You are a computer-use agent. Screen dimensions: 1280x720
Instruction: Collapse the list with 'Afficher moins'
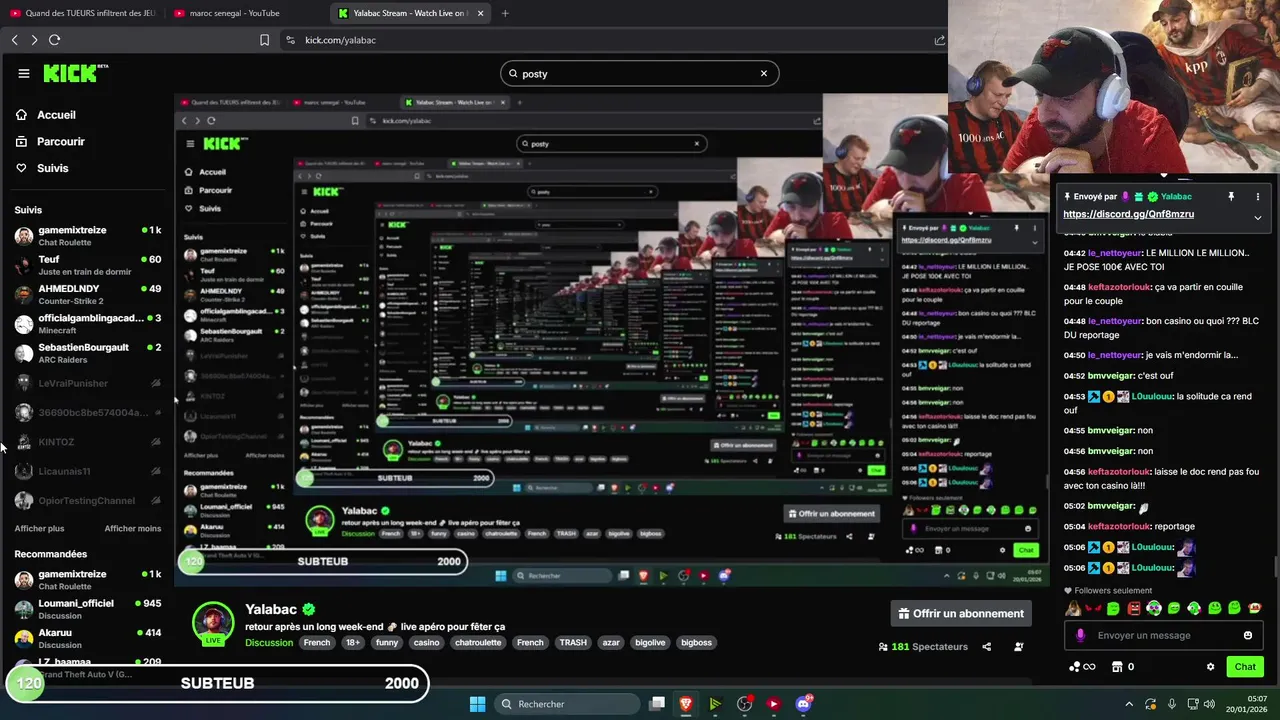click(x=133, y=528)
